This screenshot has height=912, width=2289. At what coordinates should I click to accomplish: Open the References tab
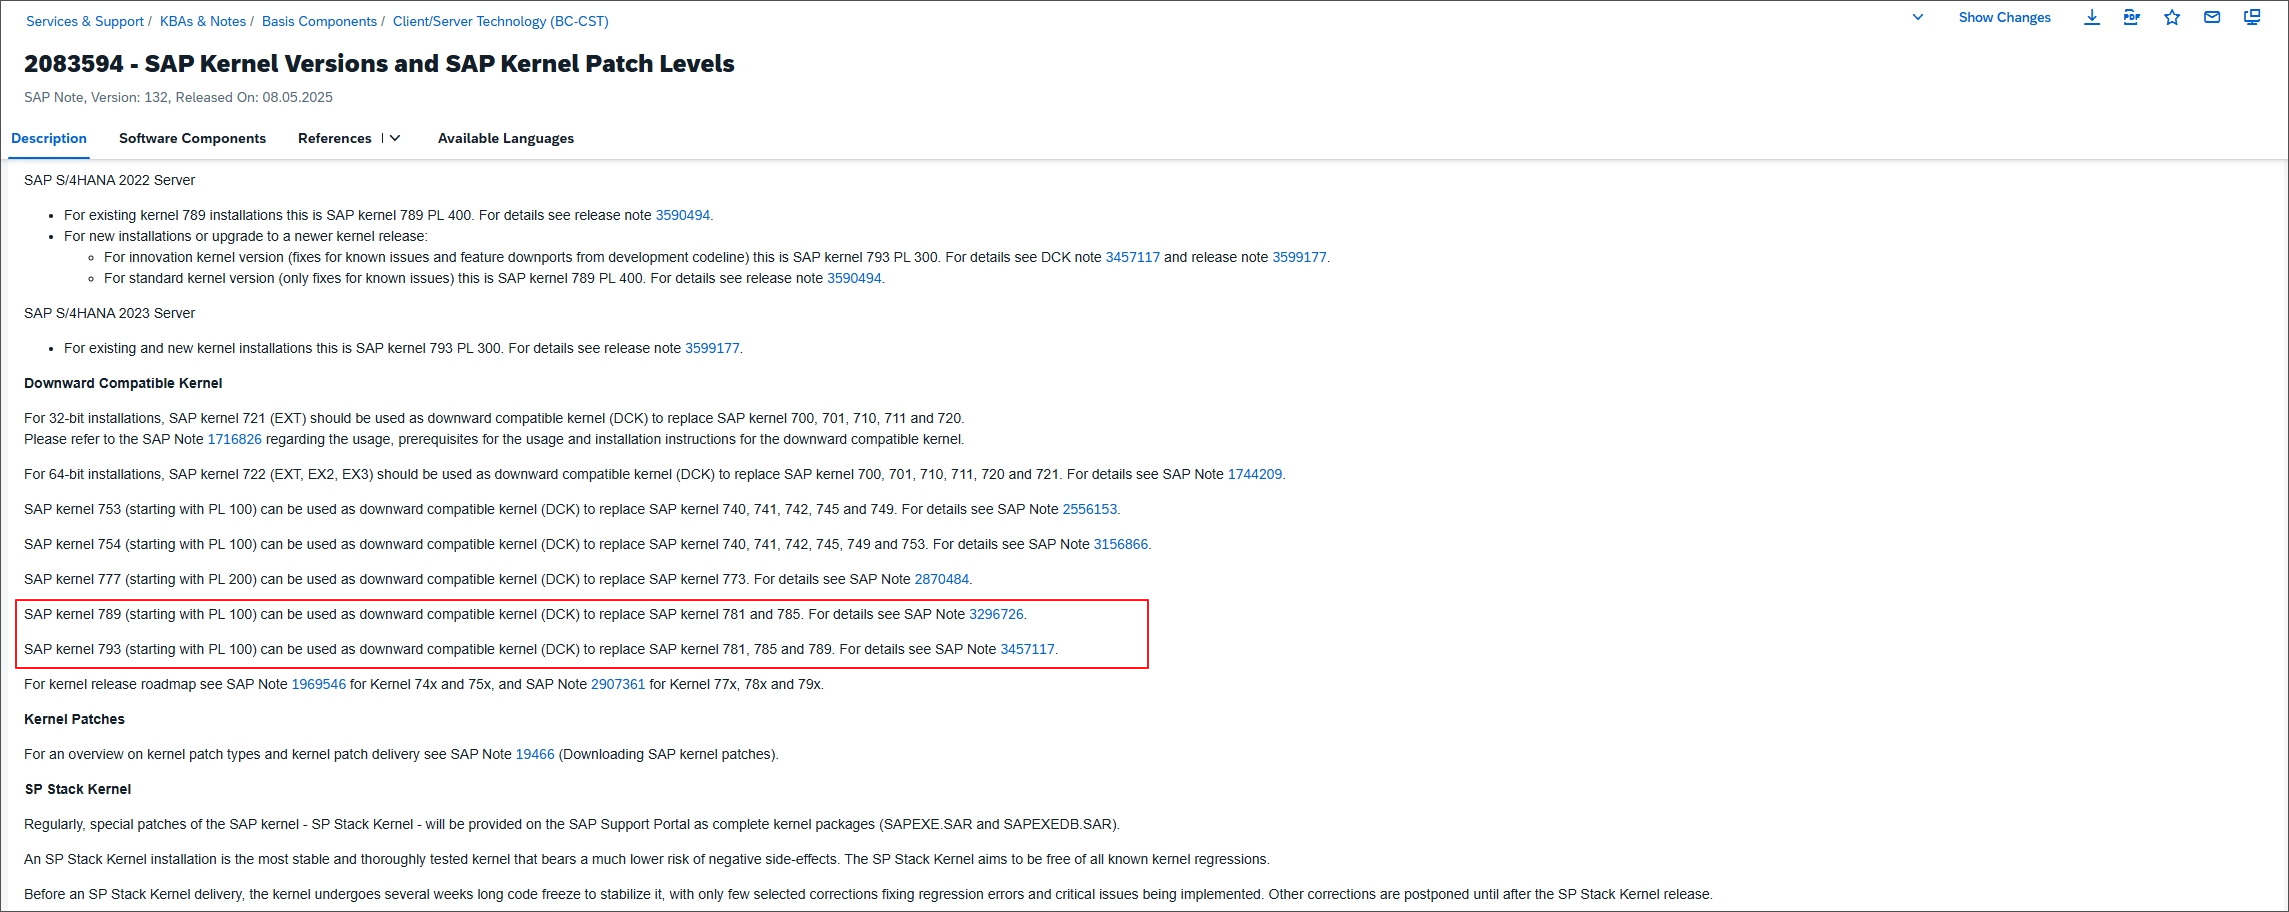pyautogui.click(x=334, y=138)
